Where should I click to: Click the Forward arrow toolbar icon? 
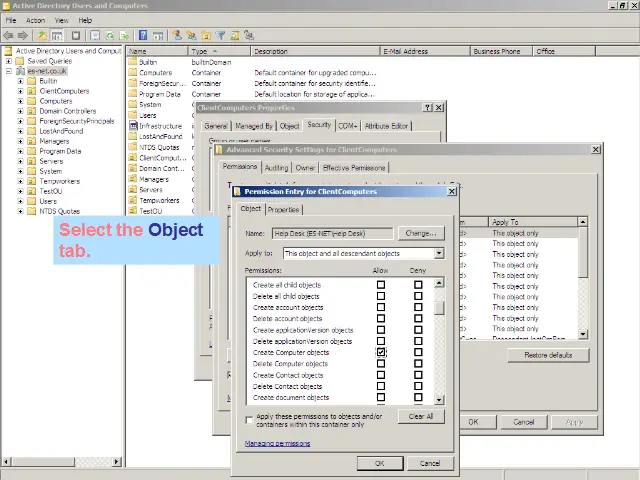pyautogui.click(x=23, y=36)
